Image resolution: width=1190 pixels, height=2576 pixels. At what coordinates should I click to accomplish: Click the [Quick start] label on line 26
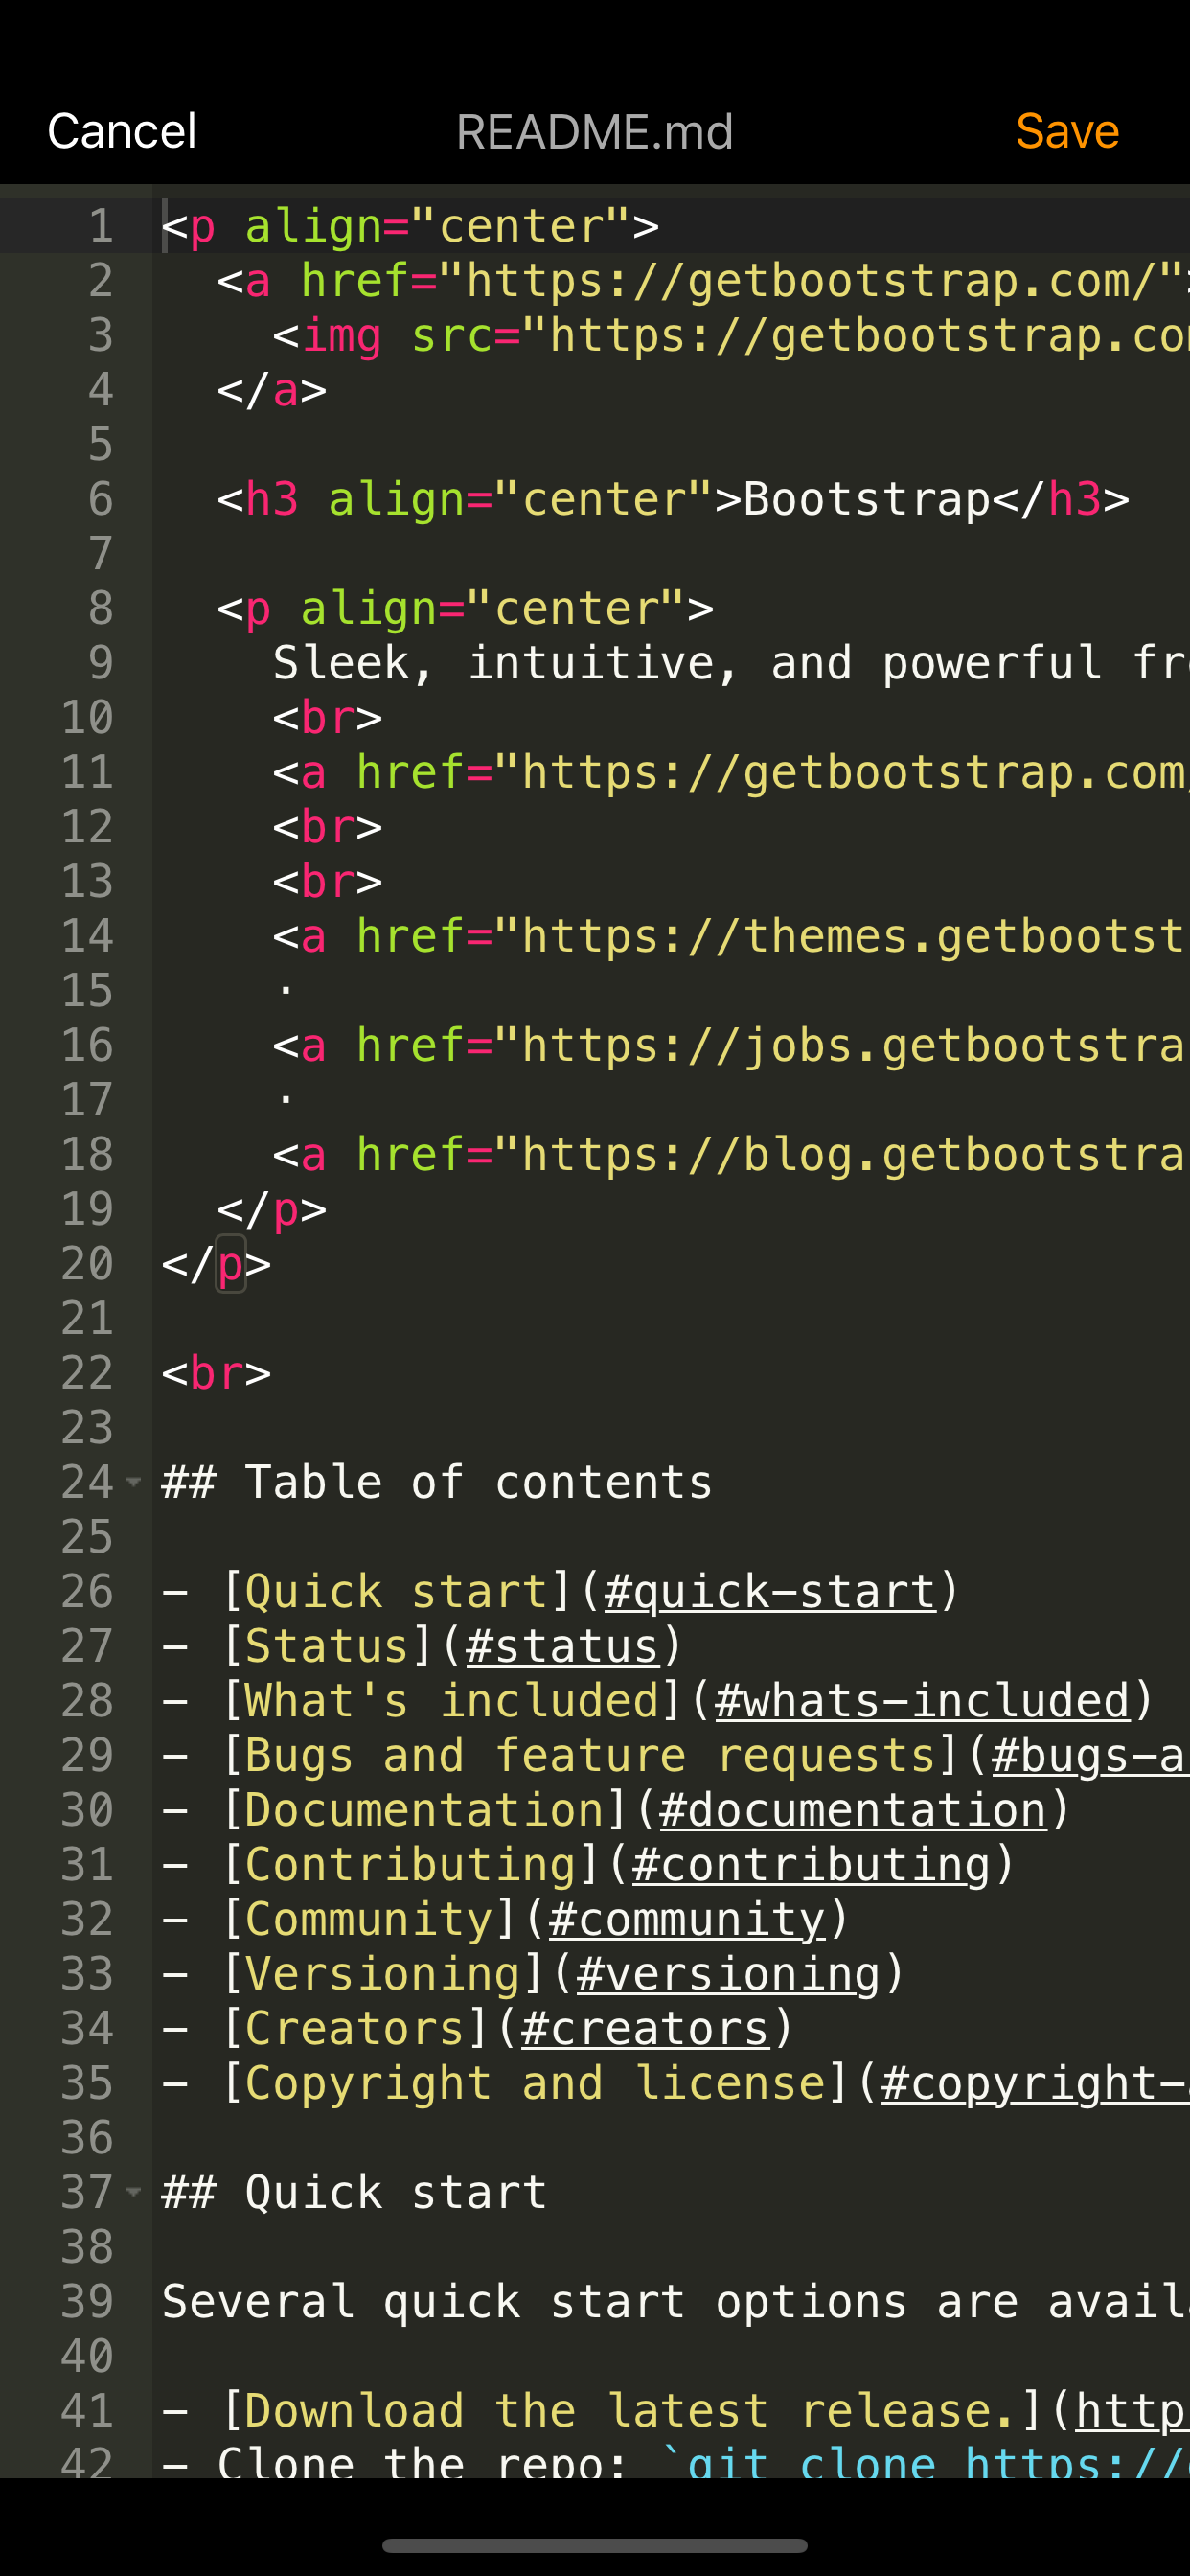pyautogui.click(x=396, y=1592)
